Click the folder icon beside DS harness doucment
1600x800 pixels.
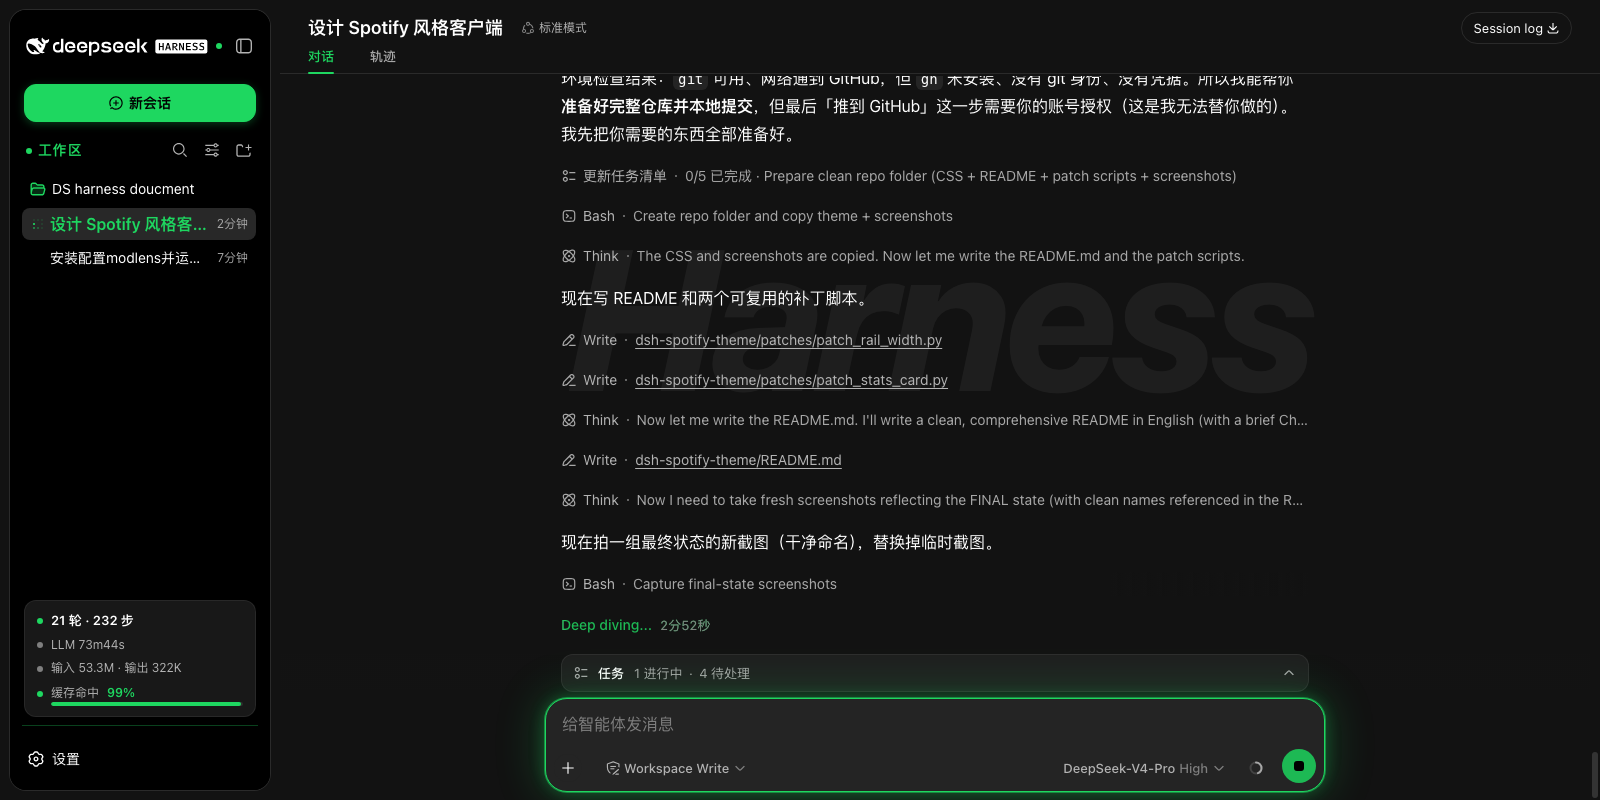point(38,189)
